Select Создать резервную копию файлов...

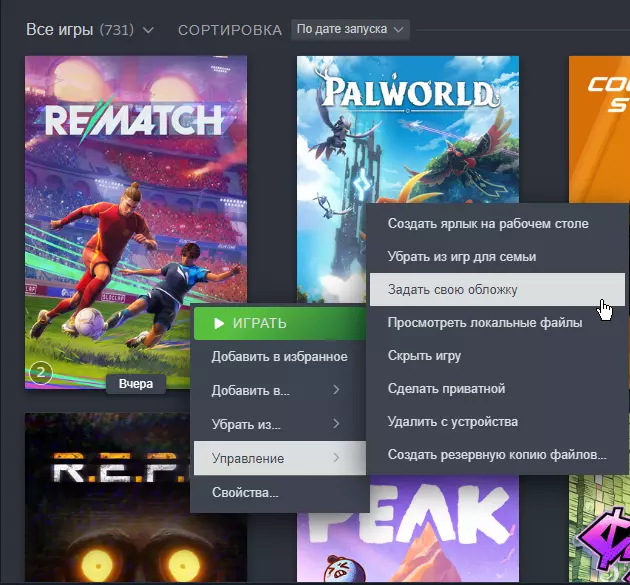click(x=497, y=454)
